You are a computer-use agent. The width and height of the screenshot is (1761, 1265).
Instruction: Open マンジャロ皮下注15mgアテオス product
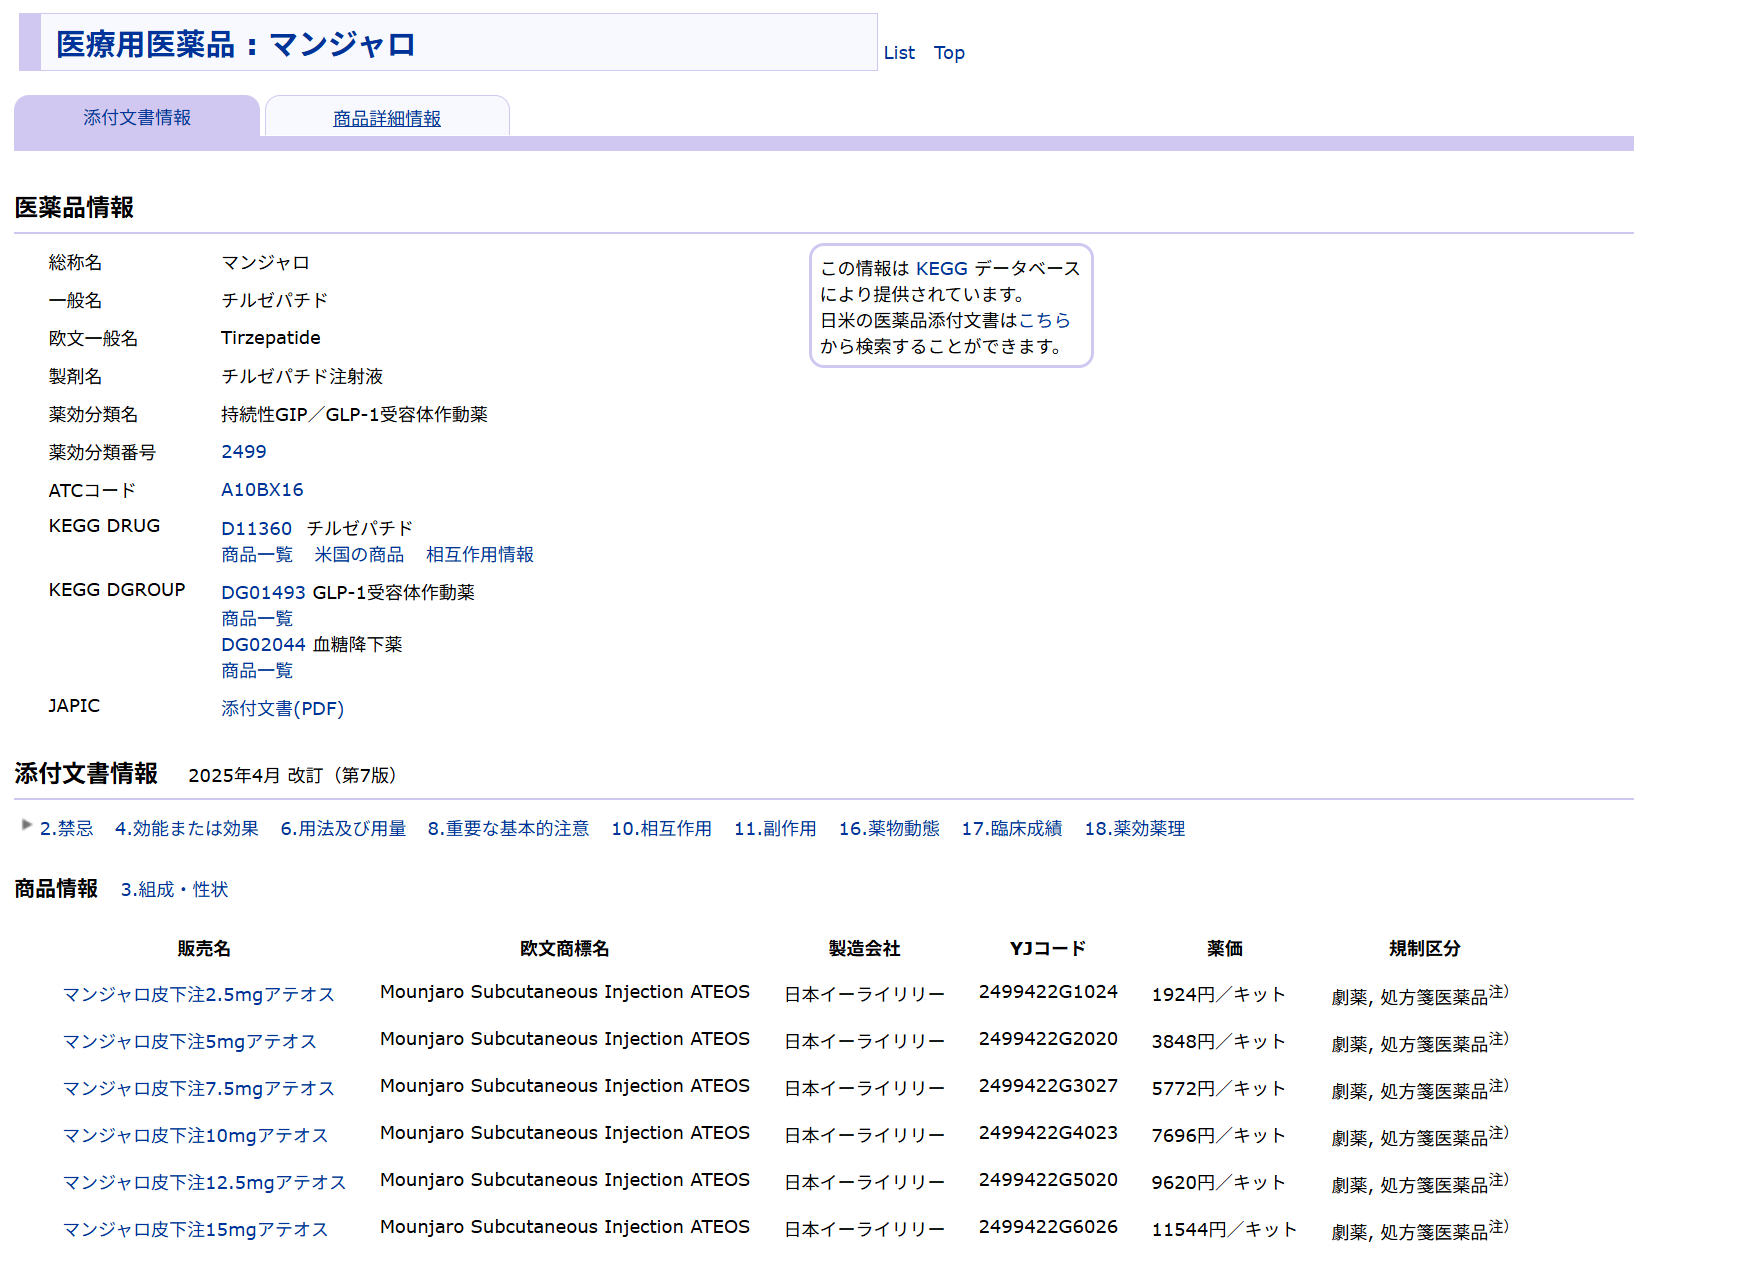coord(195,1230)
